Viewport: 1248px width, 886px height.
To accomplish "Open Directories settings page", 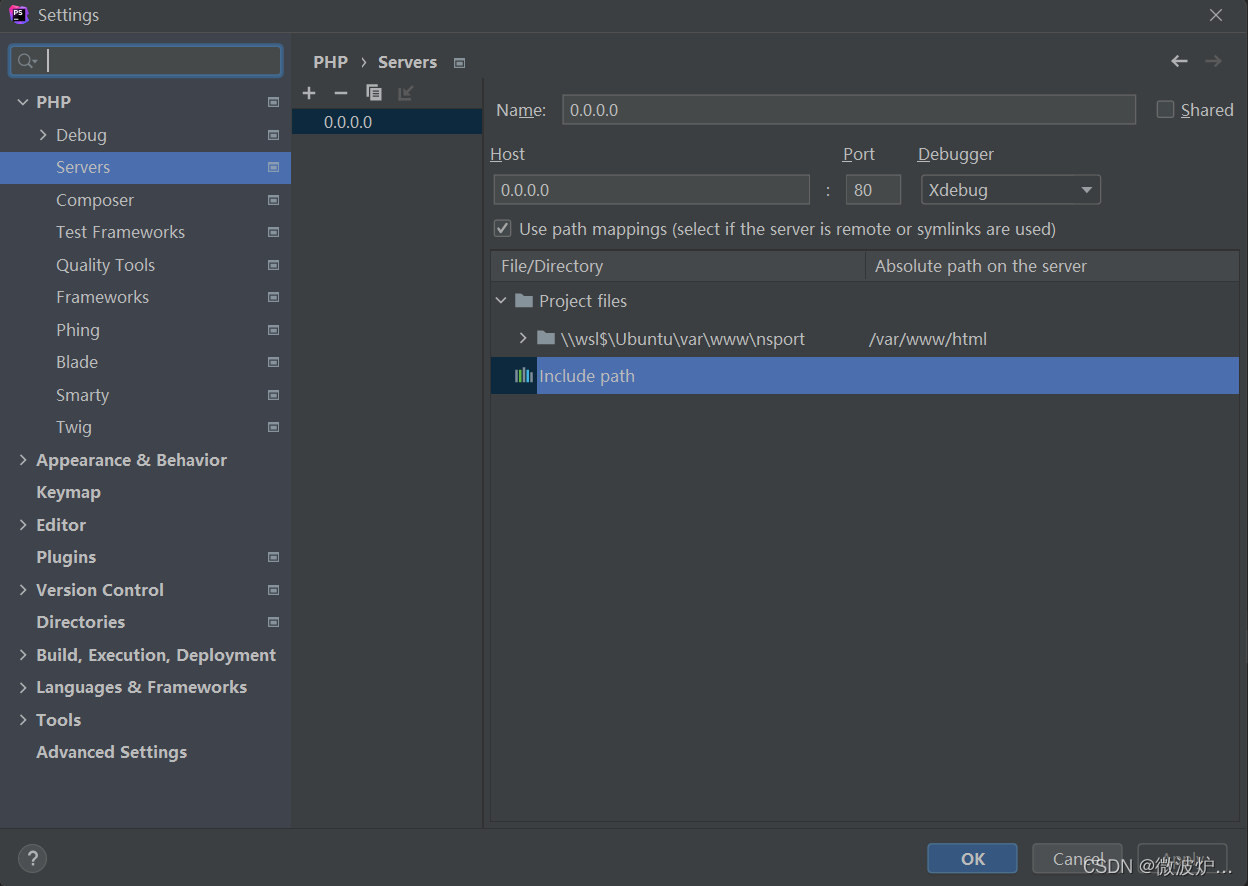I will pyautogui.click(x=80, y=622).
